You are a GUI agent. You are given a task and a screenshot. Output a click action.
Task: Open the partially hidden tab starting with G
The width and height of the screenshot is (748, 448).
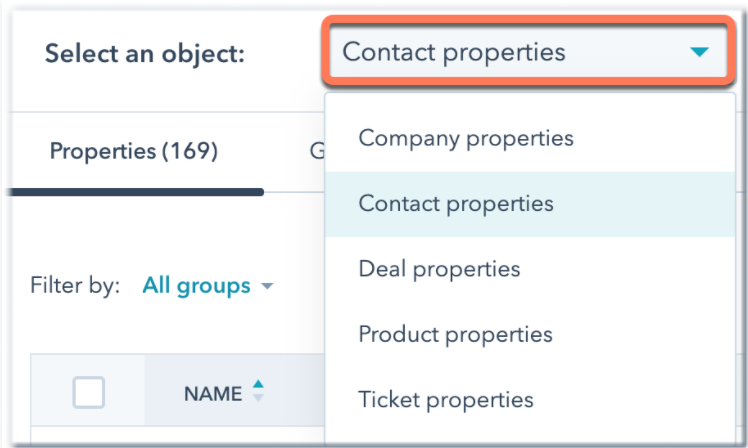click(x=316, y=152)
